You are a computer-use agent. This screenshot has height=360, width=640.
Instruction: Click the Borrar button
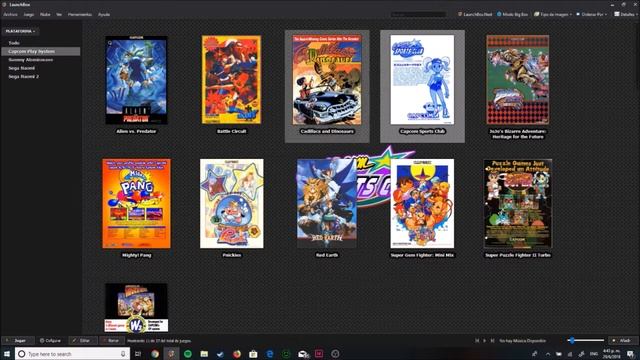click(111, 340)
